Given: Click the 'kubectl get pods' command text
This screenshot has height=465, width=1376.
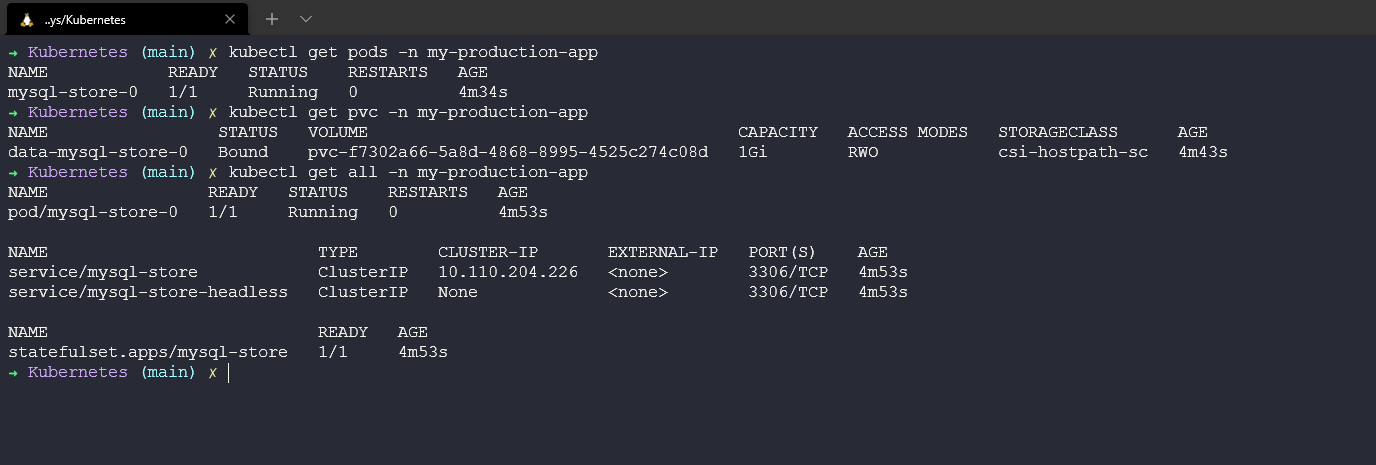Looking at the screenshot, I should (x=412, y=52).
